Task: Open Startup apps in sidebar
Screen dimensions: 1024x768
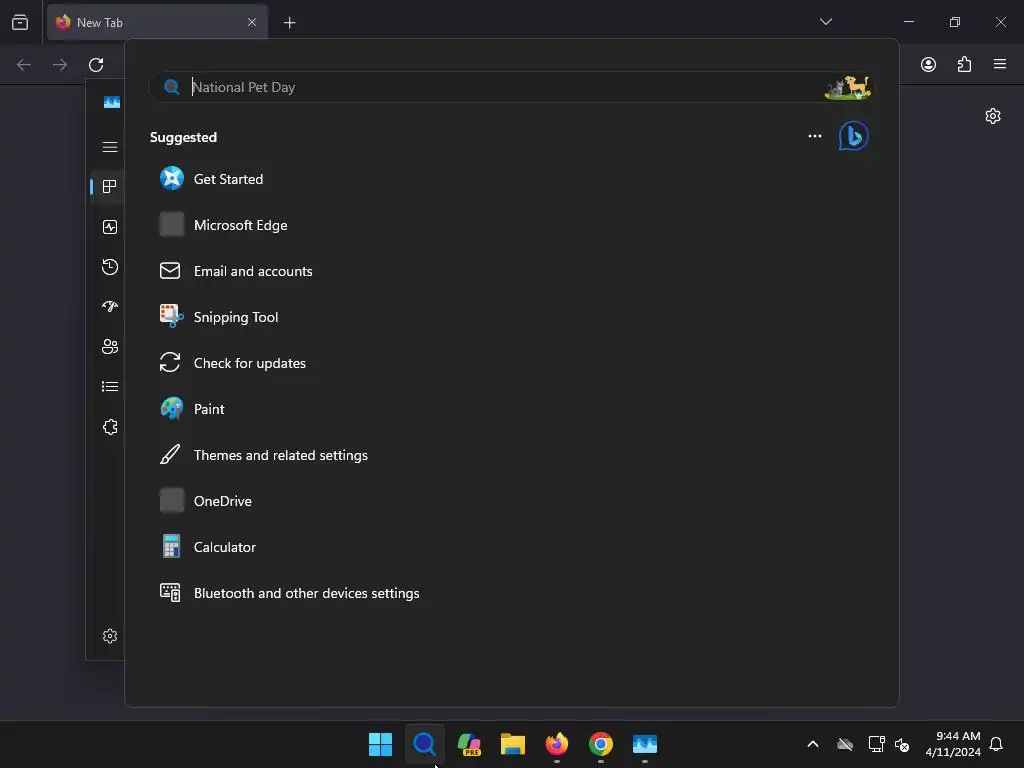Action: (x=110, y=306)
